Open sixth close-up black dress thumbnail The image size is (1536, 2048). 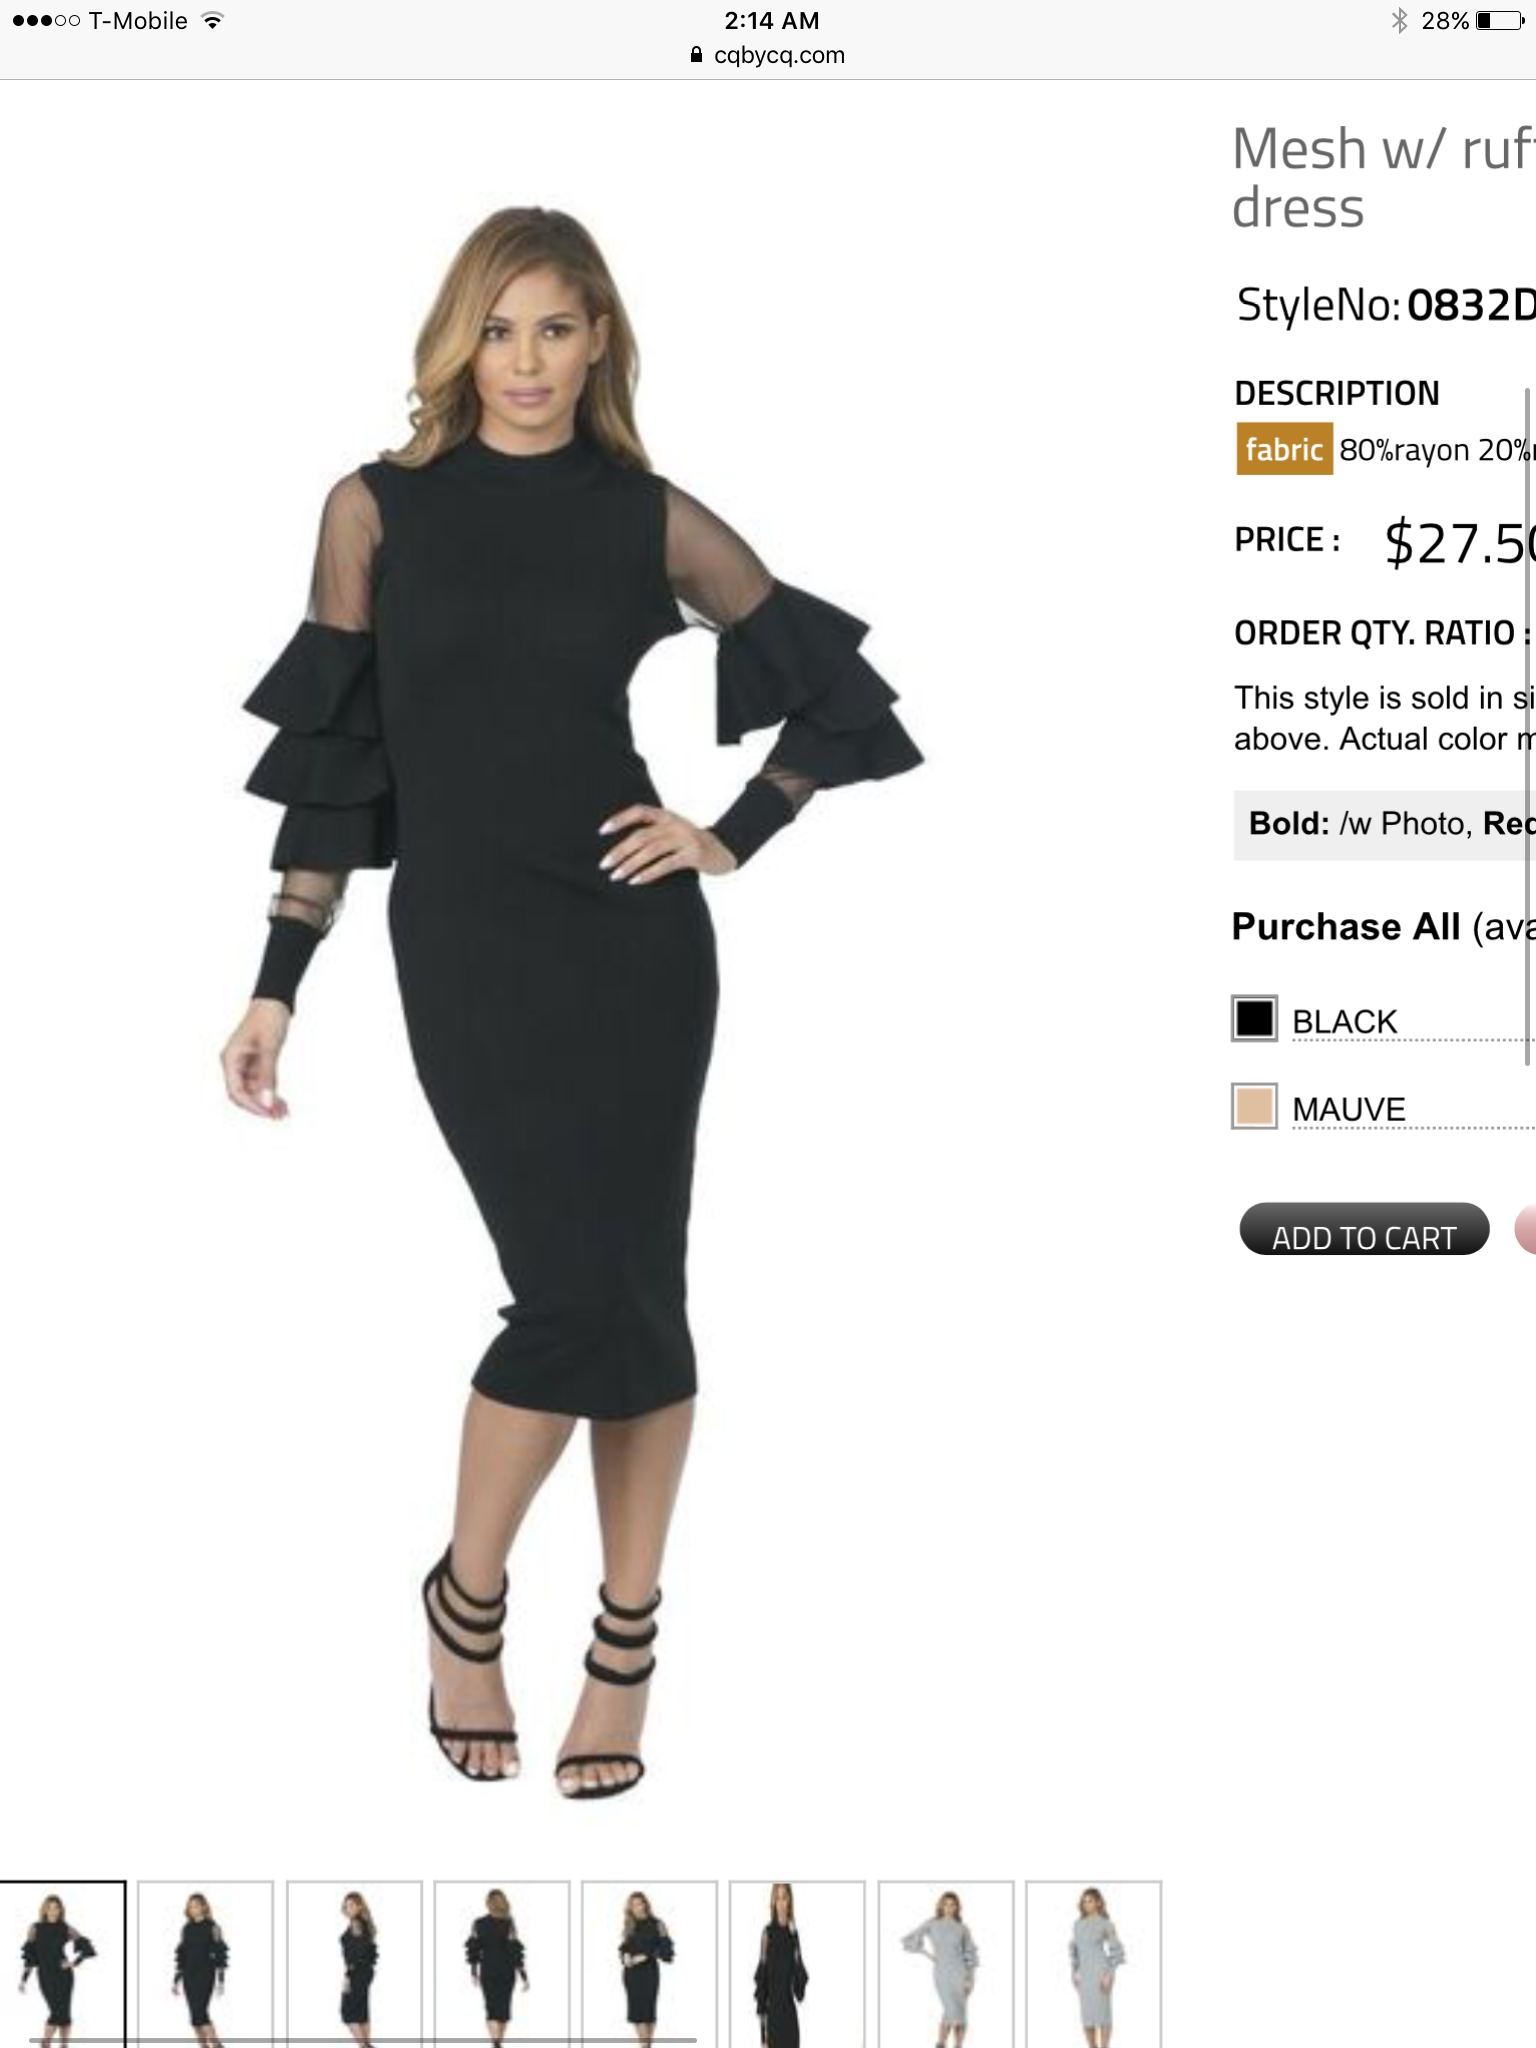point(797,1964)
